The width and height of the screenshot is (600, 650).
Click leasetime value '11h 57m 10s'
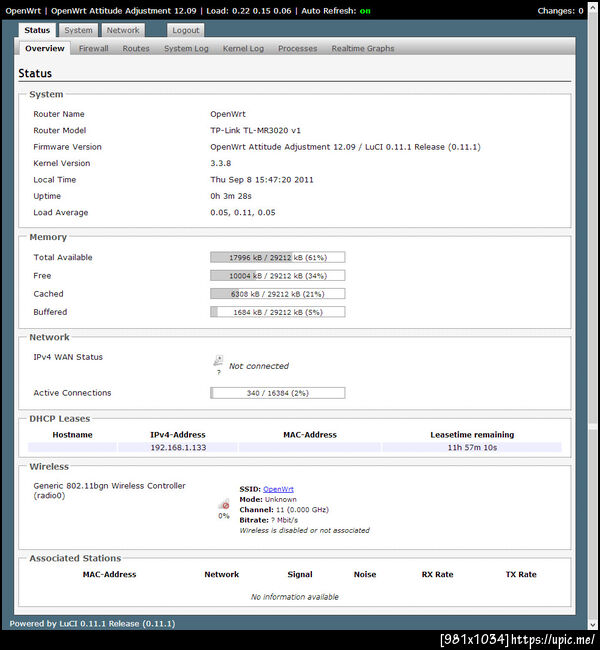click(472, 447)
